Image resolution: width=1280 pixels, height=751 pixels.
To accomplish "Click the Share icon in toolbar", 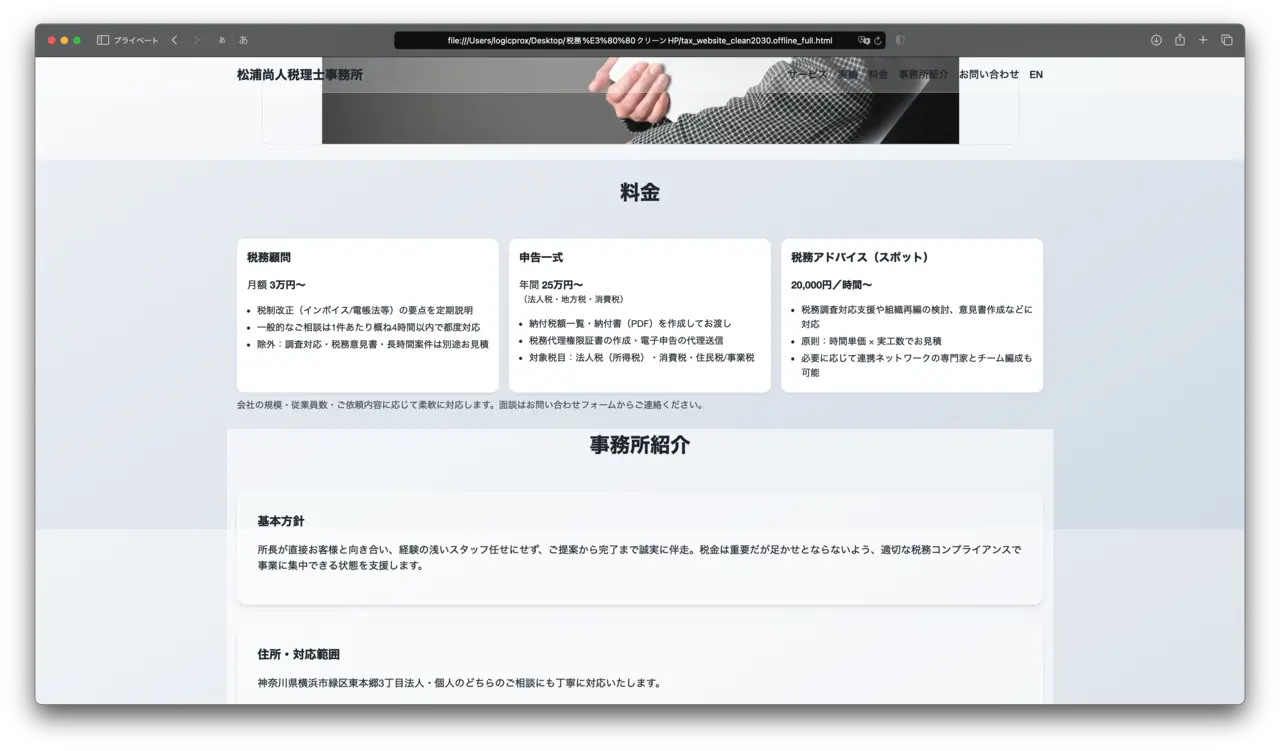I will 1180,40.
